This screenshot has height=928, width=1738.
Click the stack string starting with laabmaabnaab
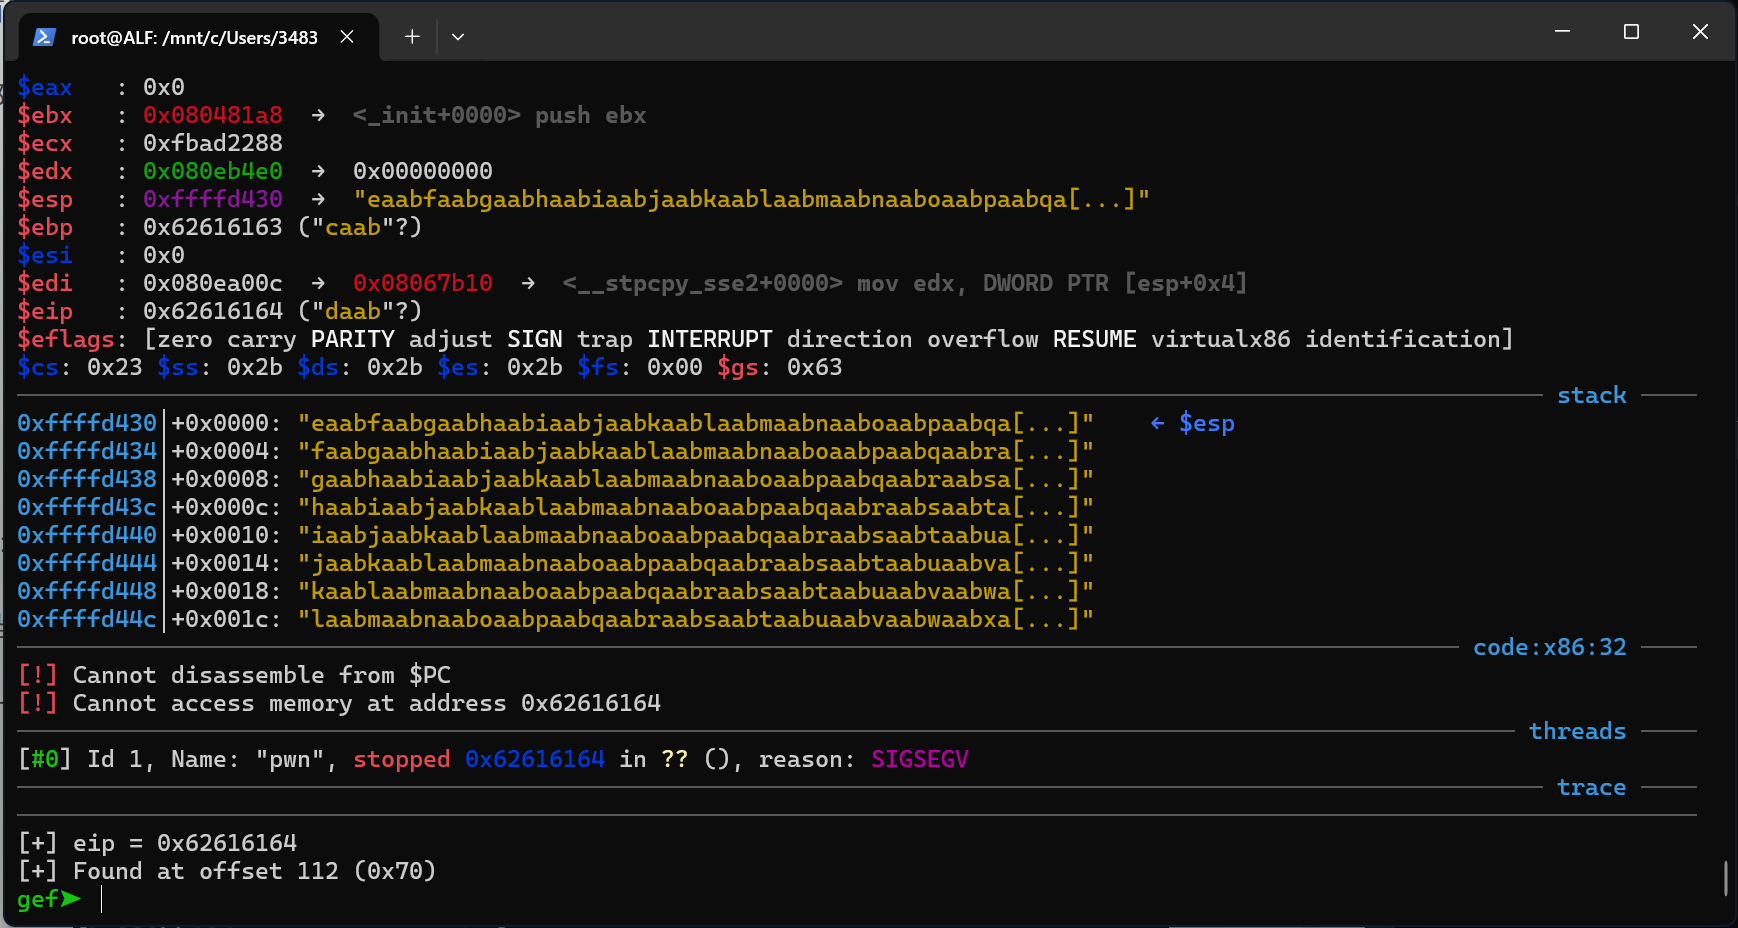[x=696, y=619]
